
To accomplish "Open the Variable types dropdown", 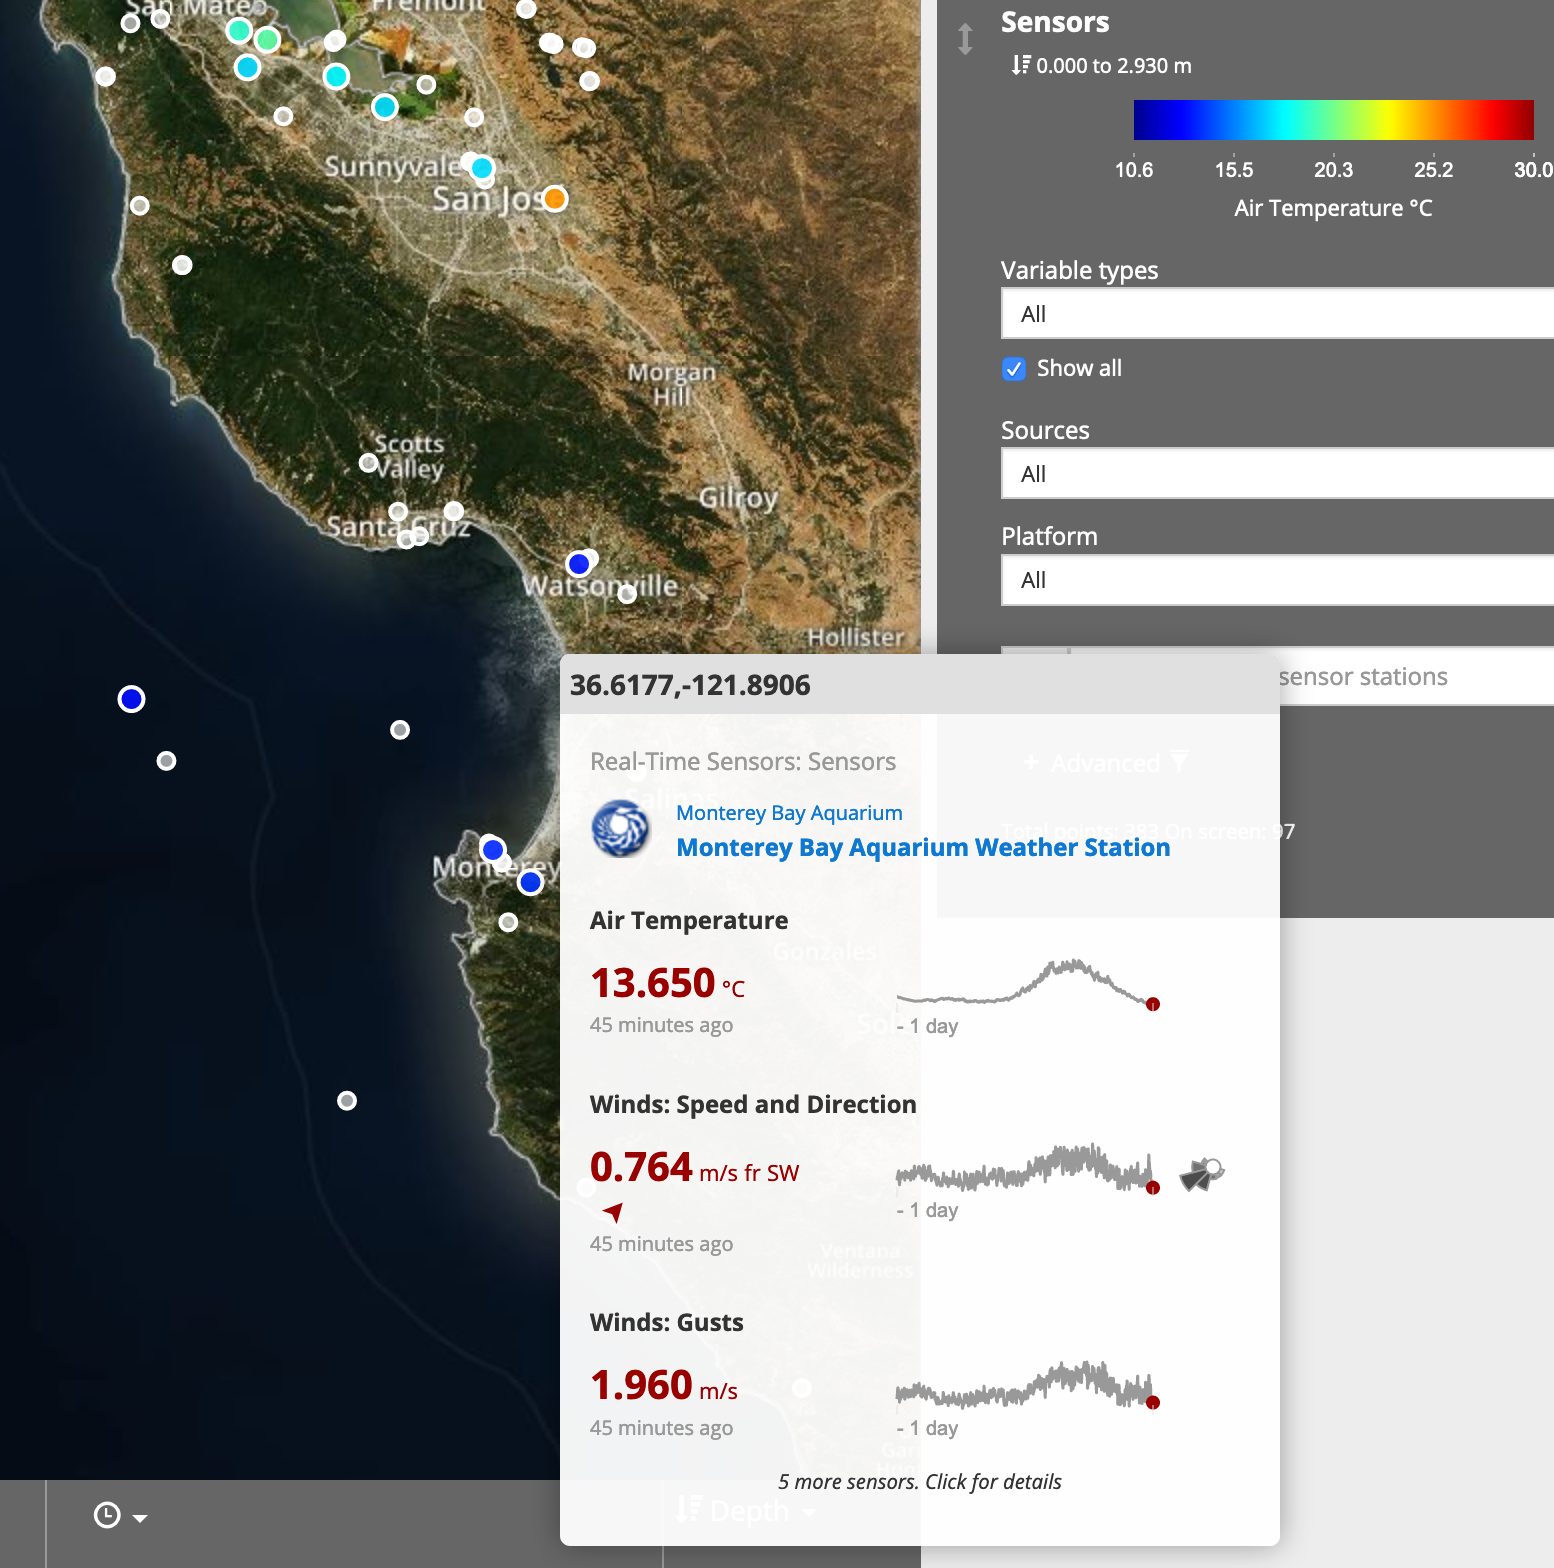I will (x=1277, y=314).
